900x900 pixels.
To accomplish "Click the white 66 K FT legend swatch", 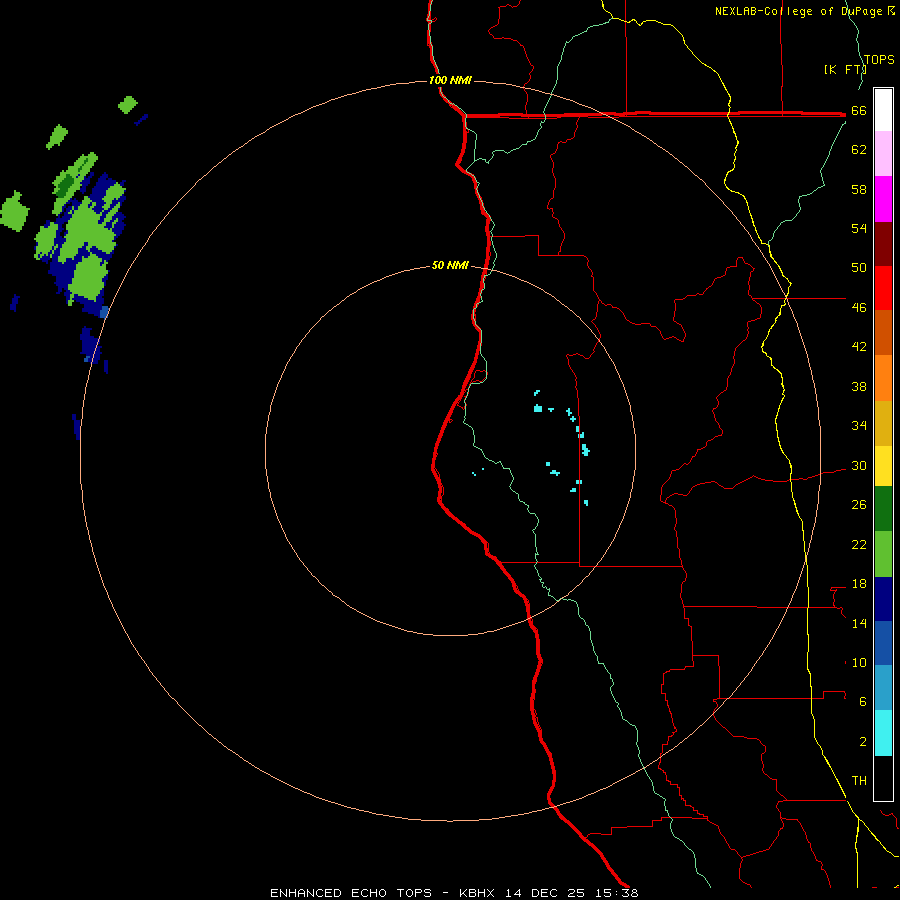I will [883, 110].
